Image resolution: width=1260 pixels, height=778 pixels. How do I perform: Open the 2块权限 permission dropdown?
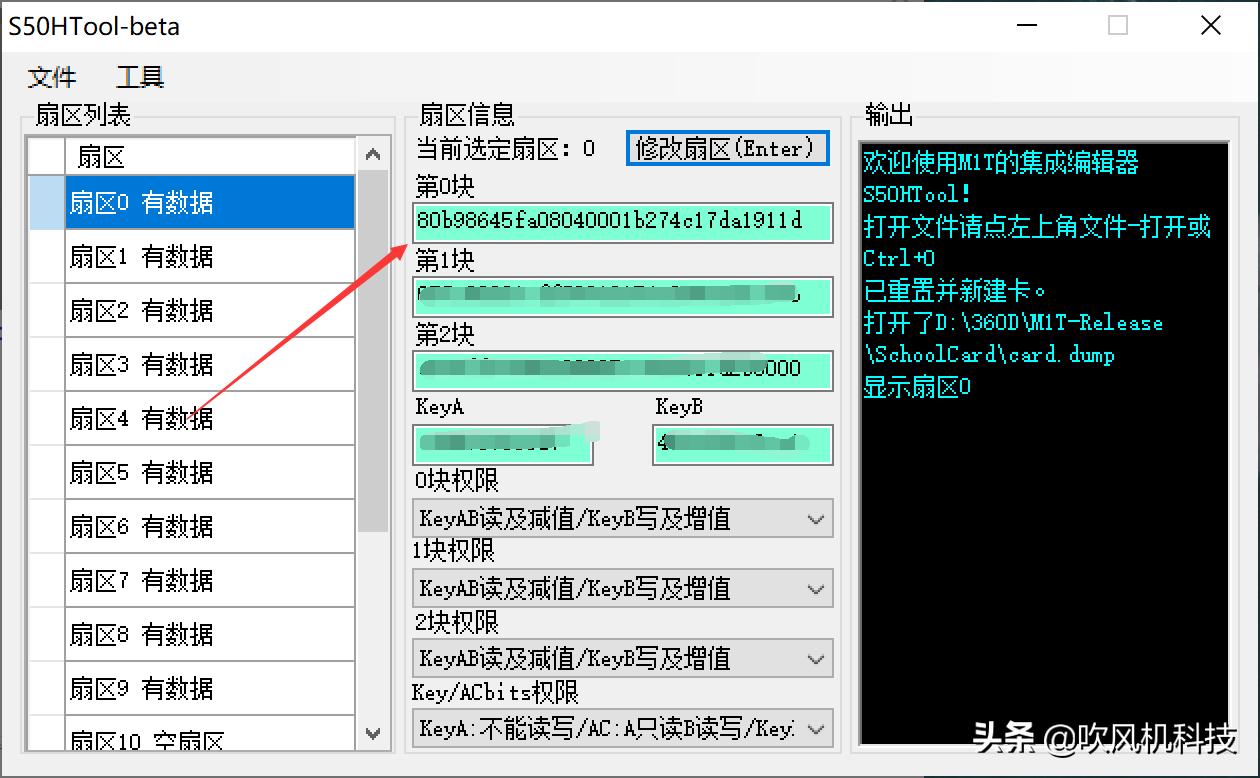(622, 658)
